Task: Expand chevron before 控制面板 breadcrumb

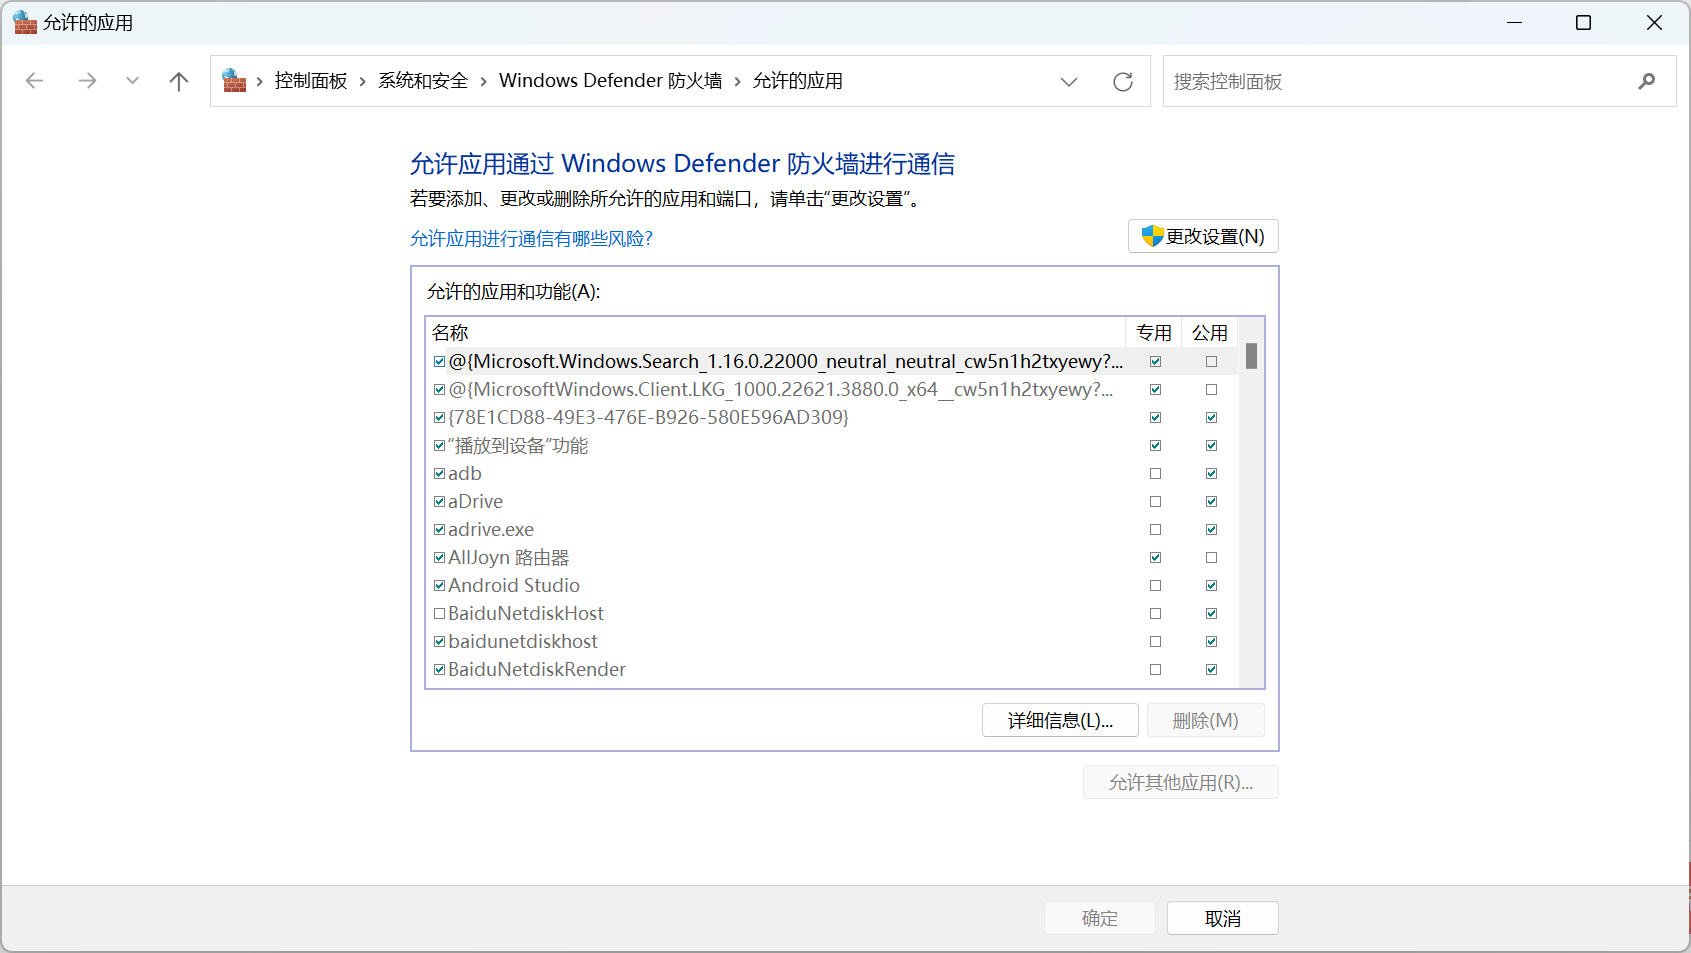Action: click(260, 82)
